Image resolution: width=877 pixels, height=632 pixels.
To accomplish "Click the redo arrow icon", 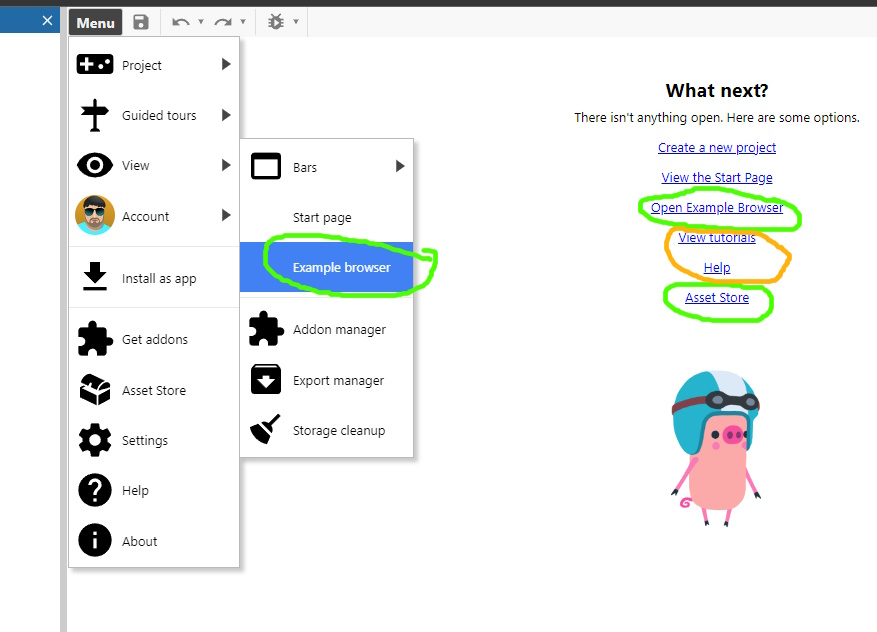I will [x=223, y=22].
